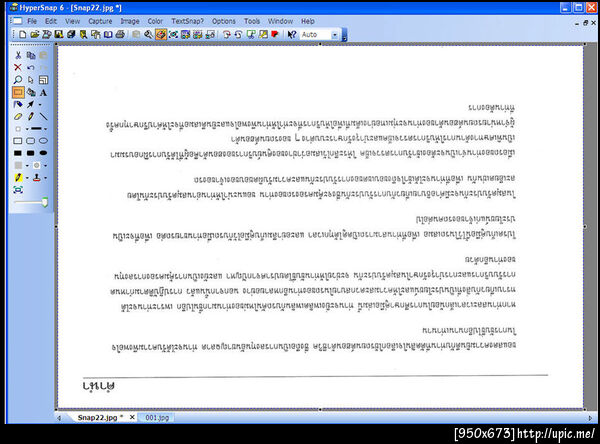This screenshot has height=444, width=600.
Task: Open the Edit menu
Action: click(x=51, y=21)
